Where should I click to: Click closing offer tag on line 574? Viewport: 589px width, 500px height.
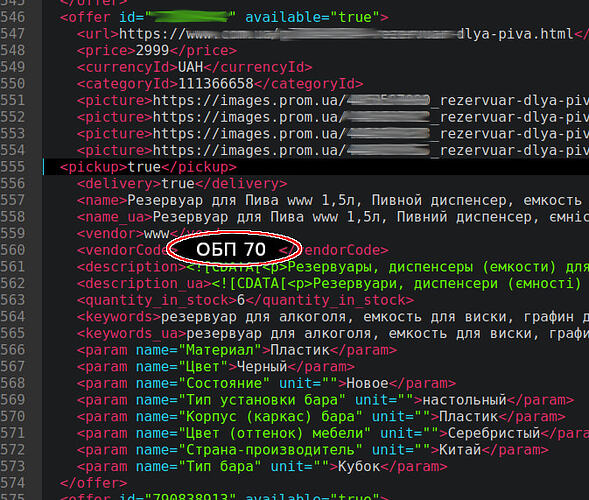coord(93,483)
